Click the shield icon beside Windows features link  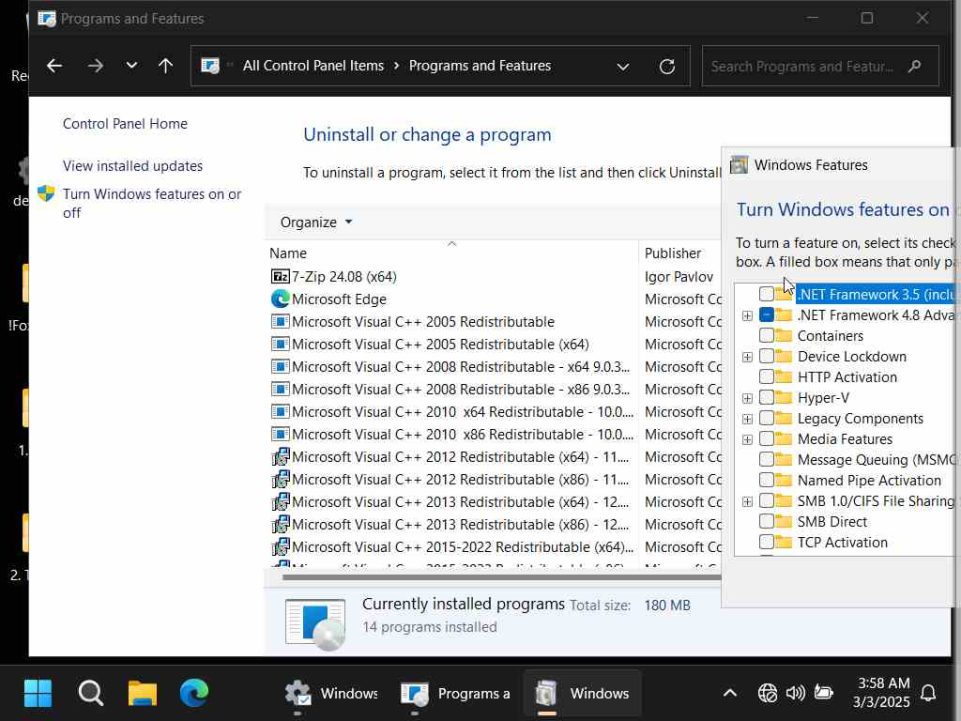pos(46,194)
